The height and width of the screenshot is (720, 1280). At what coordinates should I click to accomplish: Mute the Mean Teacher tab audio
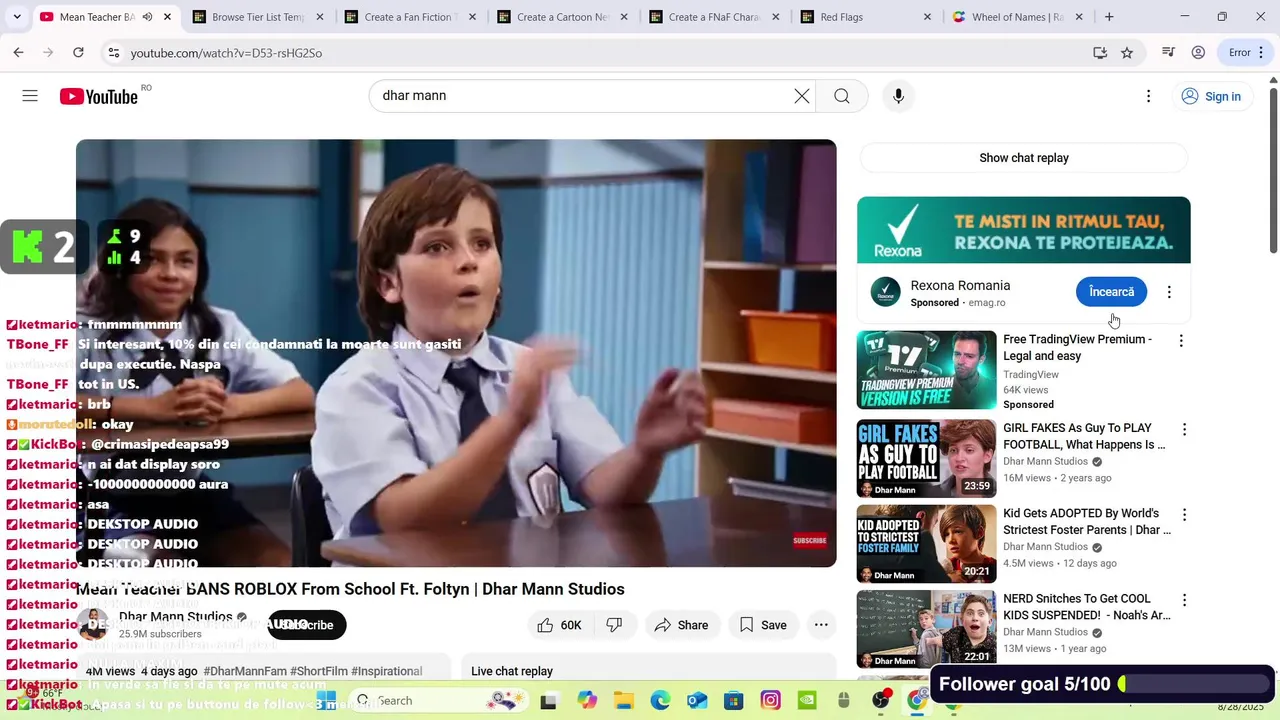coord(147,17)
